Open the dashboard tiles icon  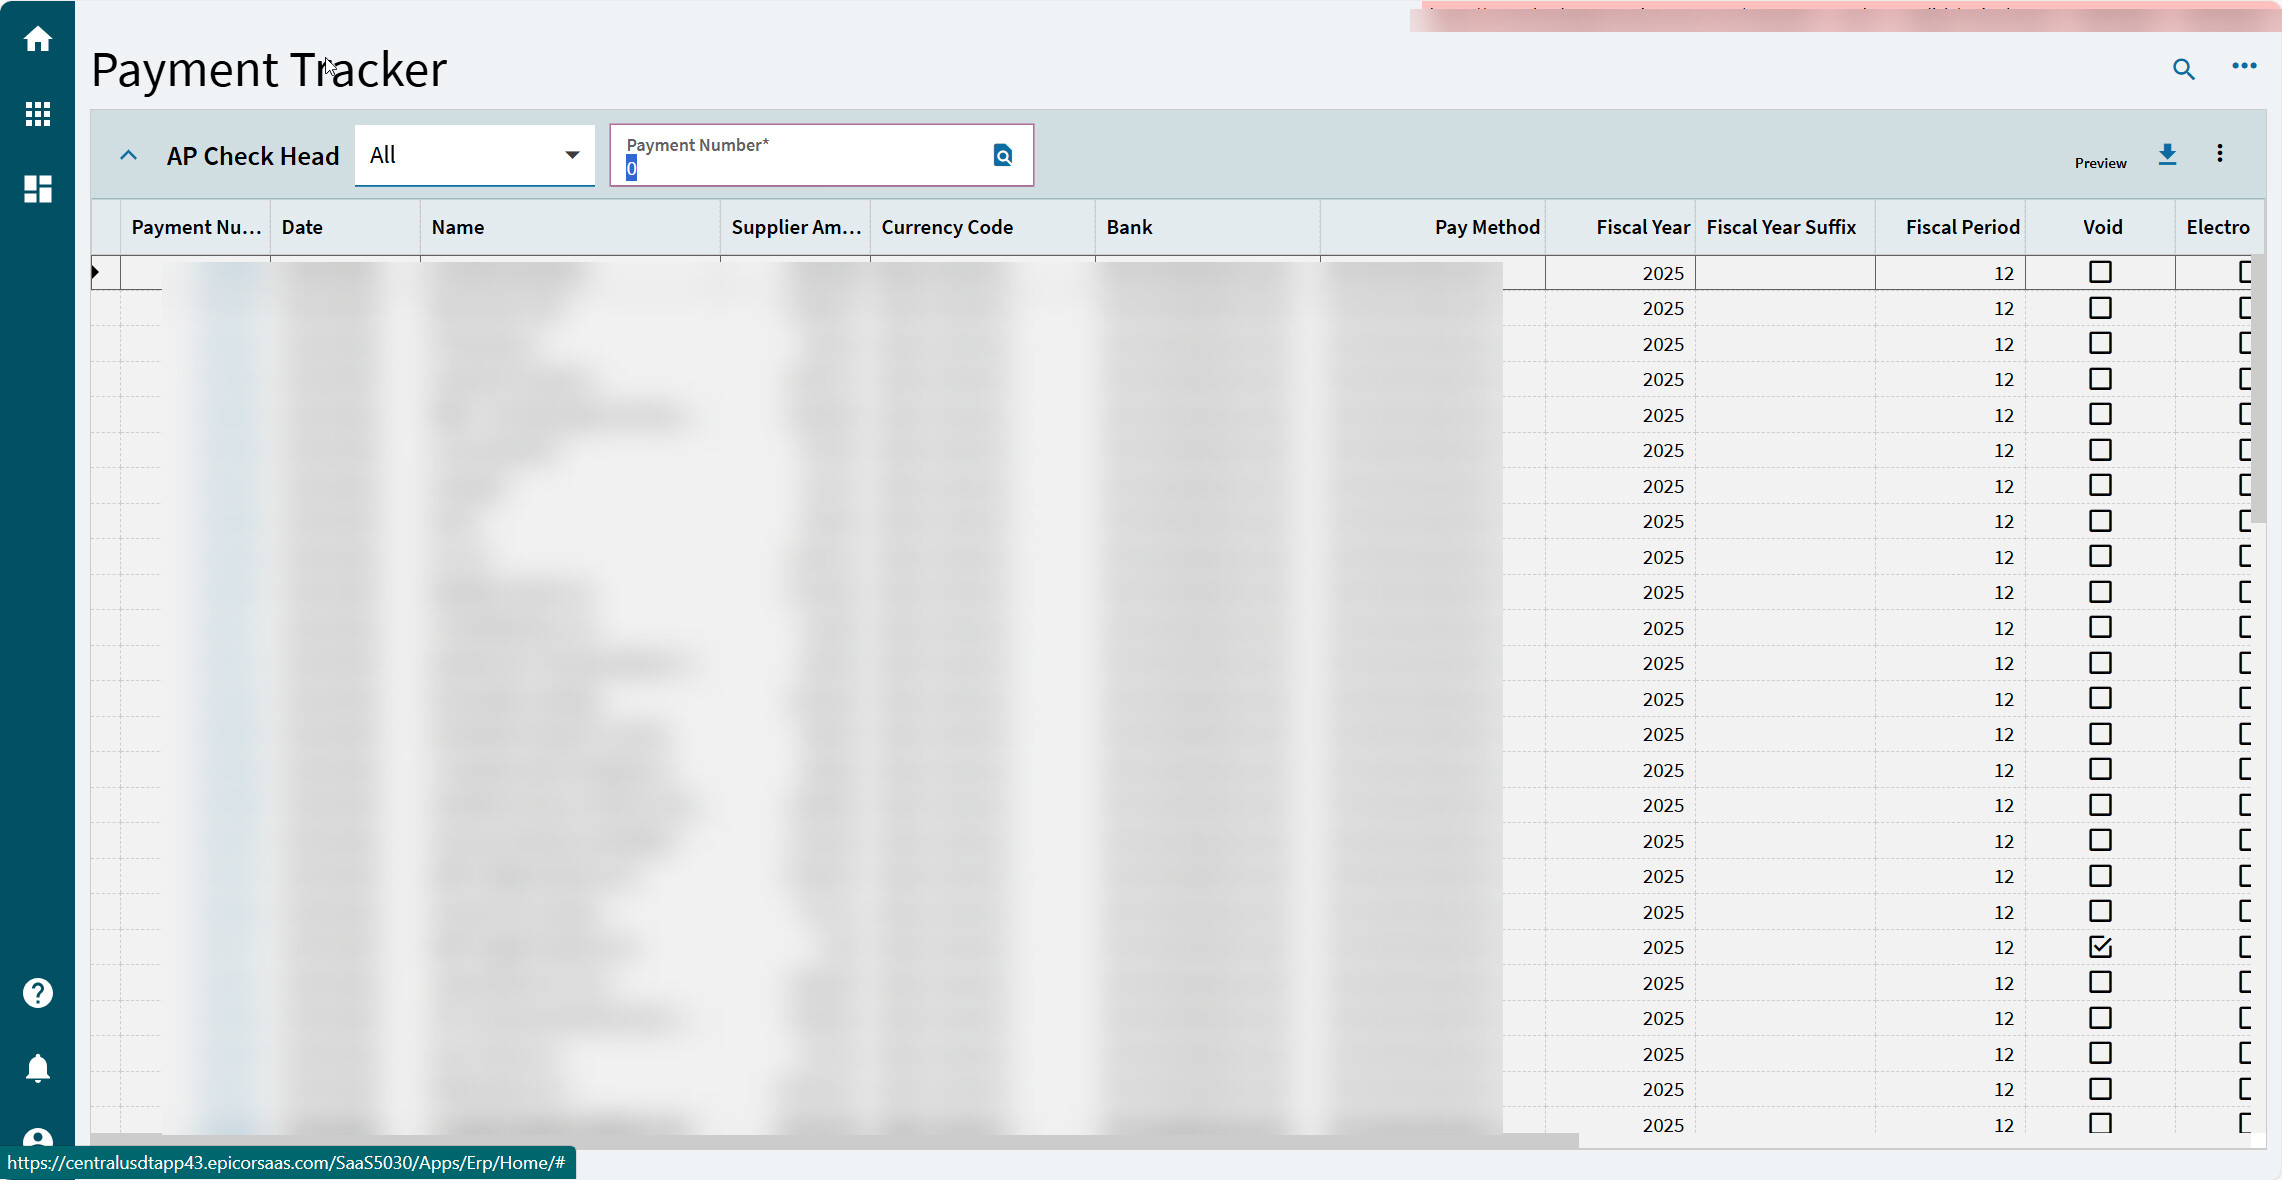[x=38, y=189]
